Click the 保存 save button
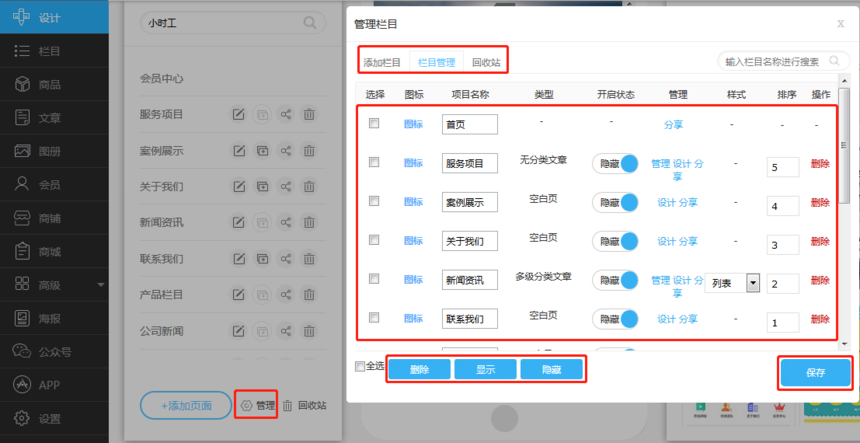Image resolution: width=860 pixels, height=443 pixels. (x=816, y=373)
